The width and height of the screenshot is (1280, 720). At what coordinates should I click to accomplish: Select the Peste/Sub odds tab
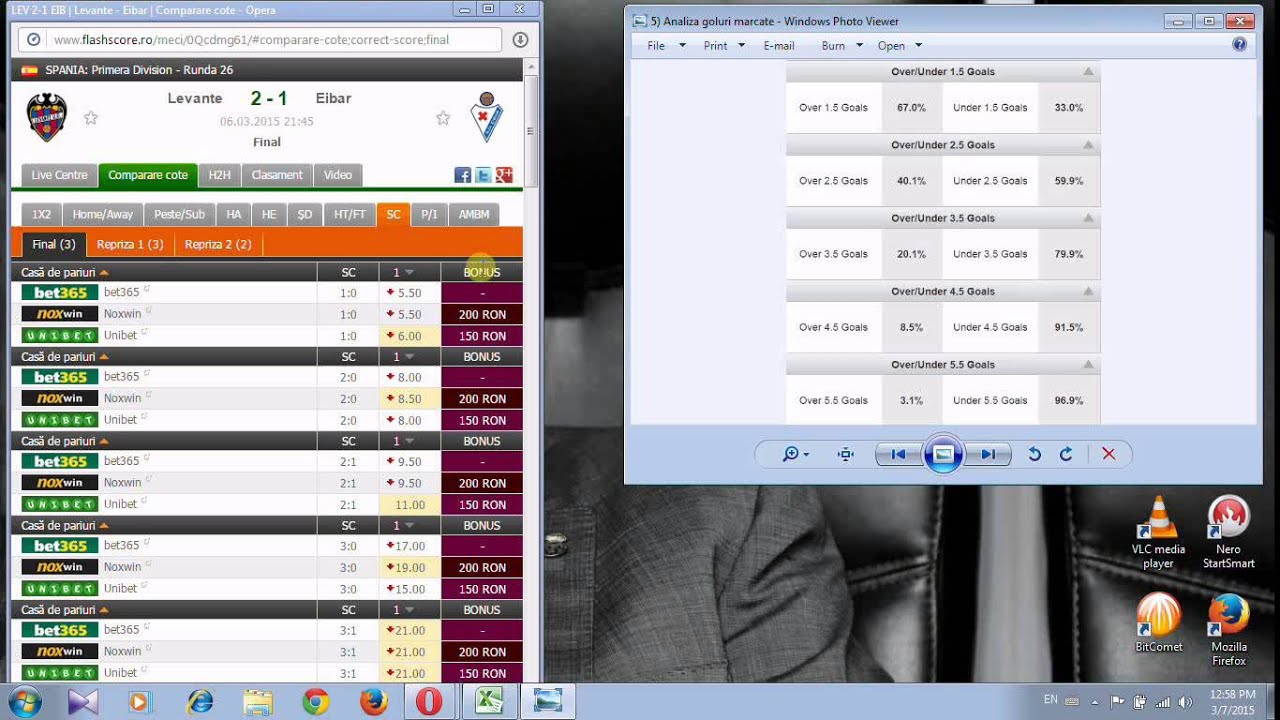click(180, 214)
